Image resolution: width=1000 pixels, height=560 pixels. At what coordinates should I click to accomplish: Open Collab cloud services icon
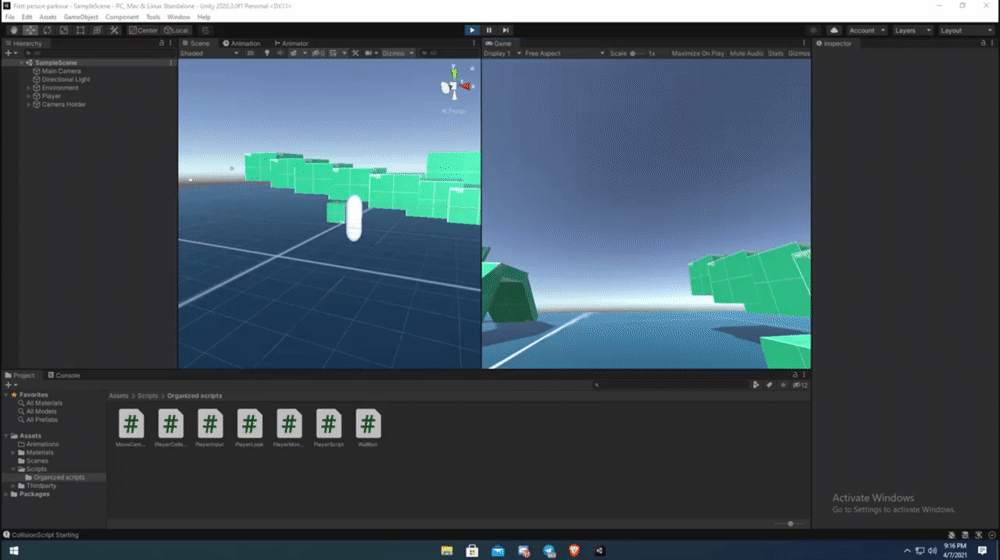(834, 30)
